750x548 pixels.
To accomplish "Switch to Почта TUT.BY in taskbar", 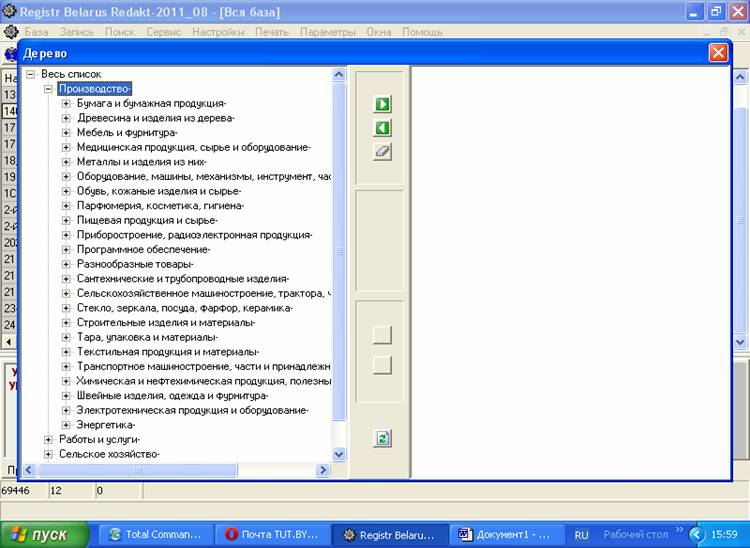I will [x=270, y=534].
